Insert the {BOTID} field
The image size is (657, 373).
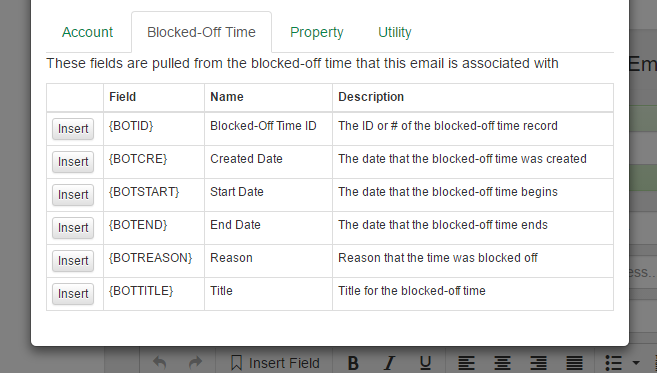pos(73,129)
